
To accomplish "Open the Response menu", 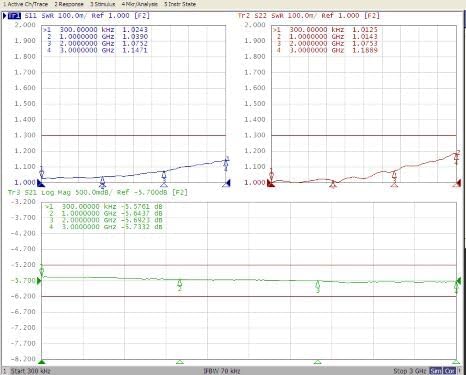I will tap(69, 4).
